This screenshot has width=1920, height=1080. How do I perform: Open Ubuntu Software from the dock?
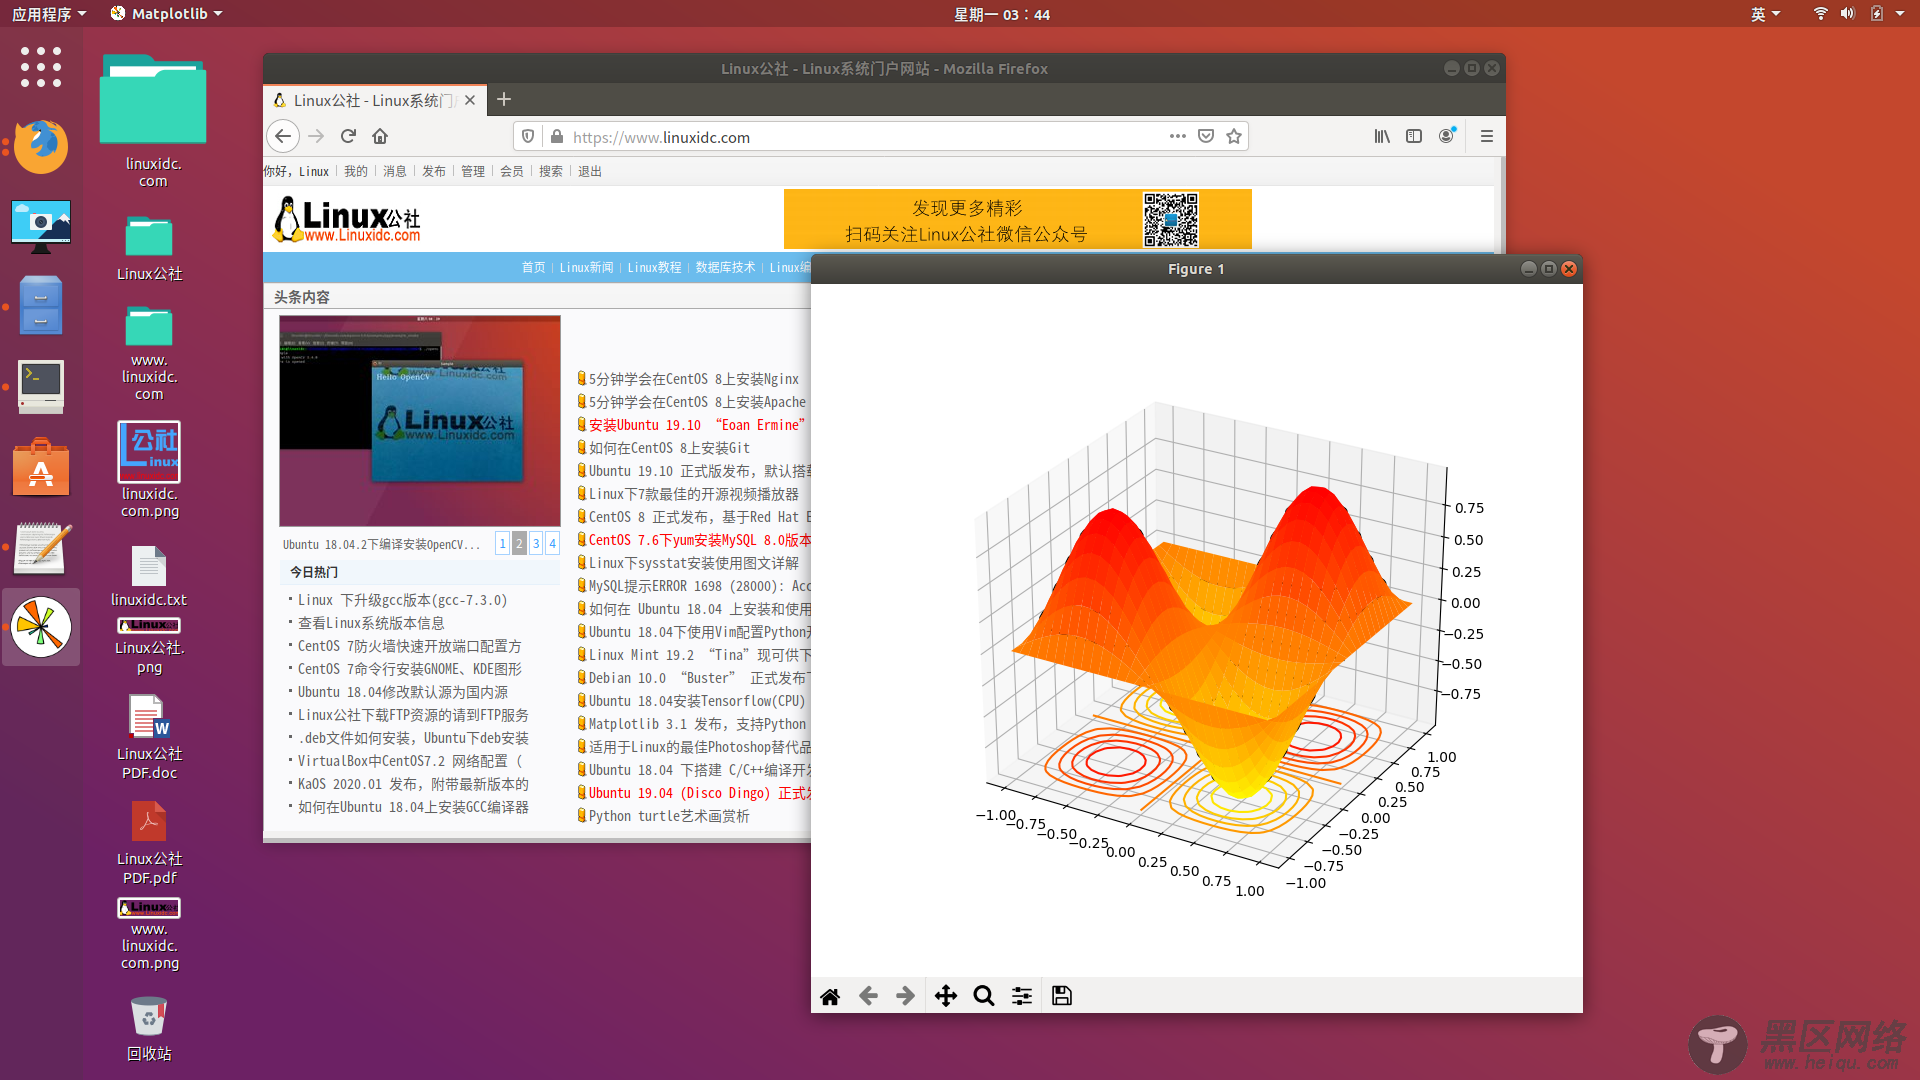coord(41,467)
